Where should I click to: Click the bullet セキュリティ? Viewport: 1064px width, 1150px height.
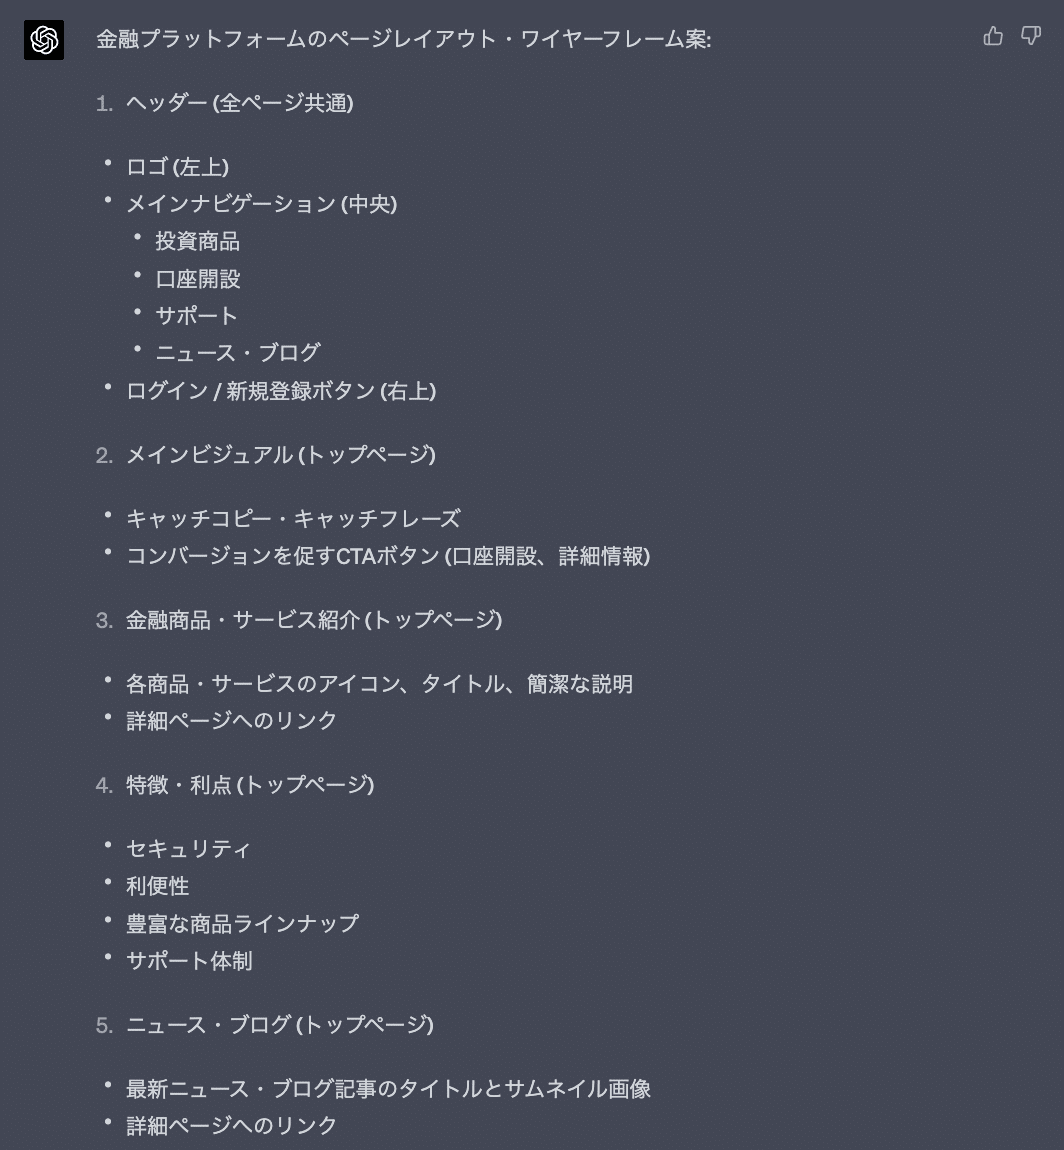pos(188,849)
